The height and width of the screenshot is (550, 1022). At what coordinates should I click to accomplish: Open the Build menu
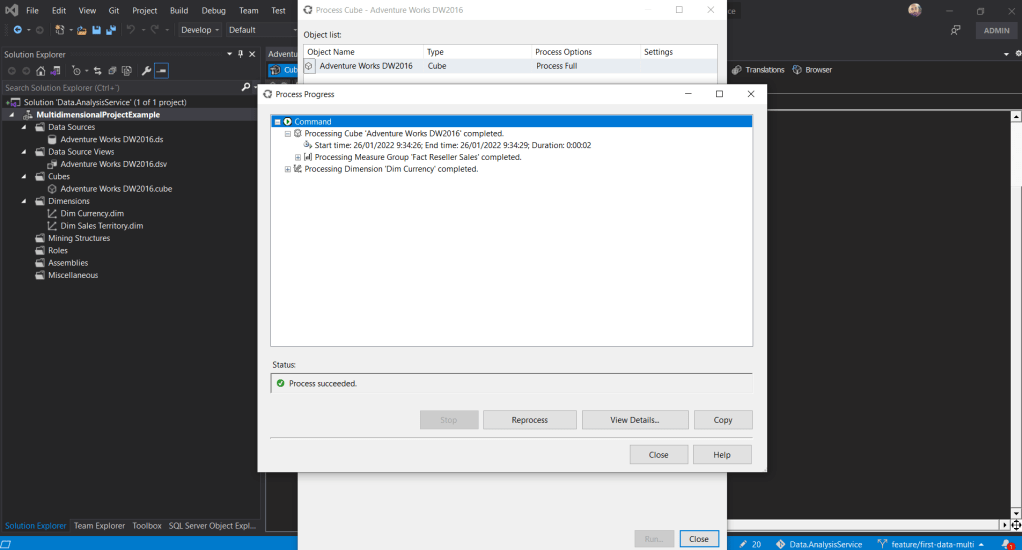coord(179,10)
